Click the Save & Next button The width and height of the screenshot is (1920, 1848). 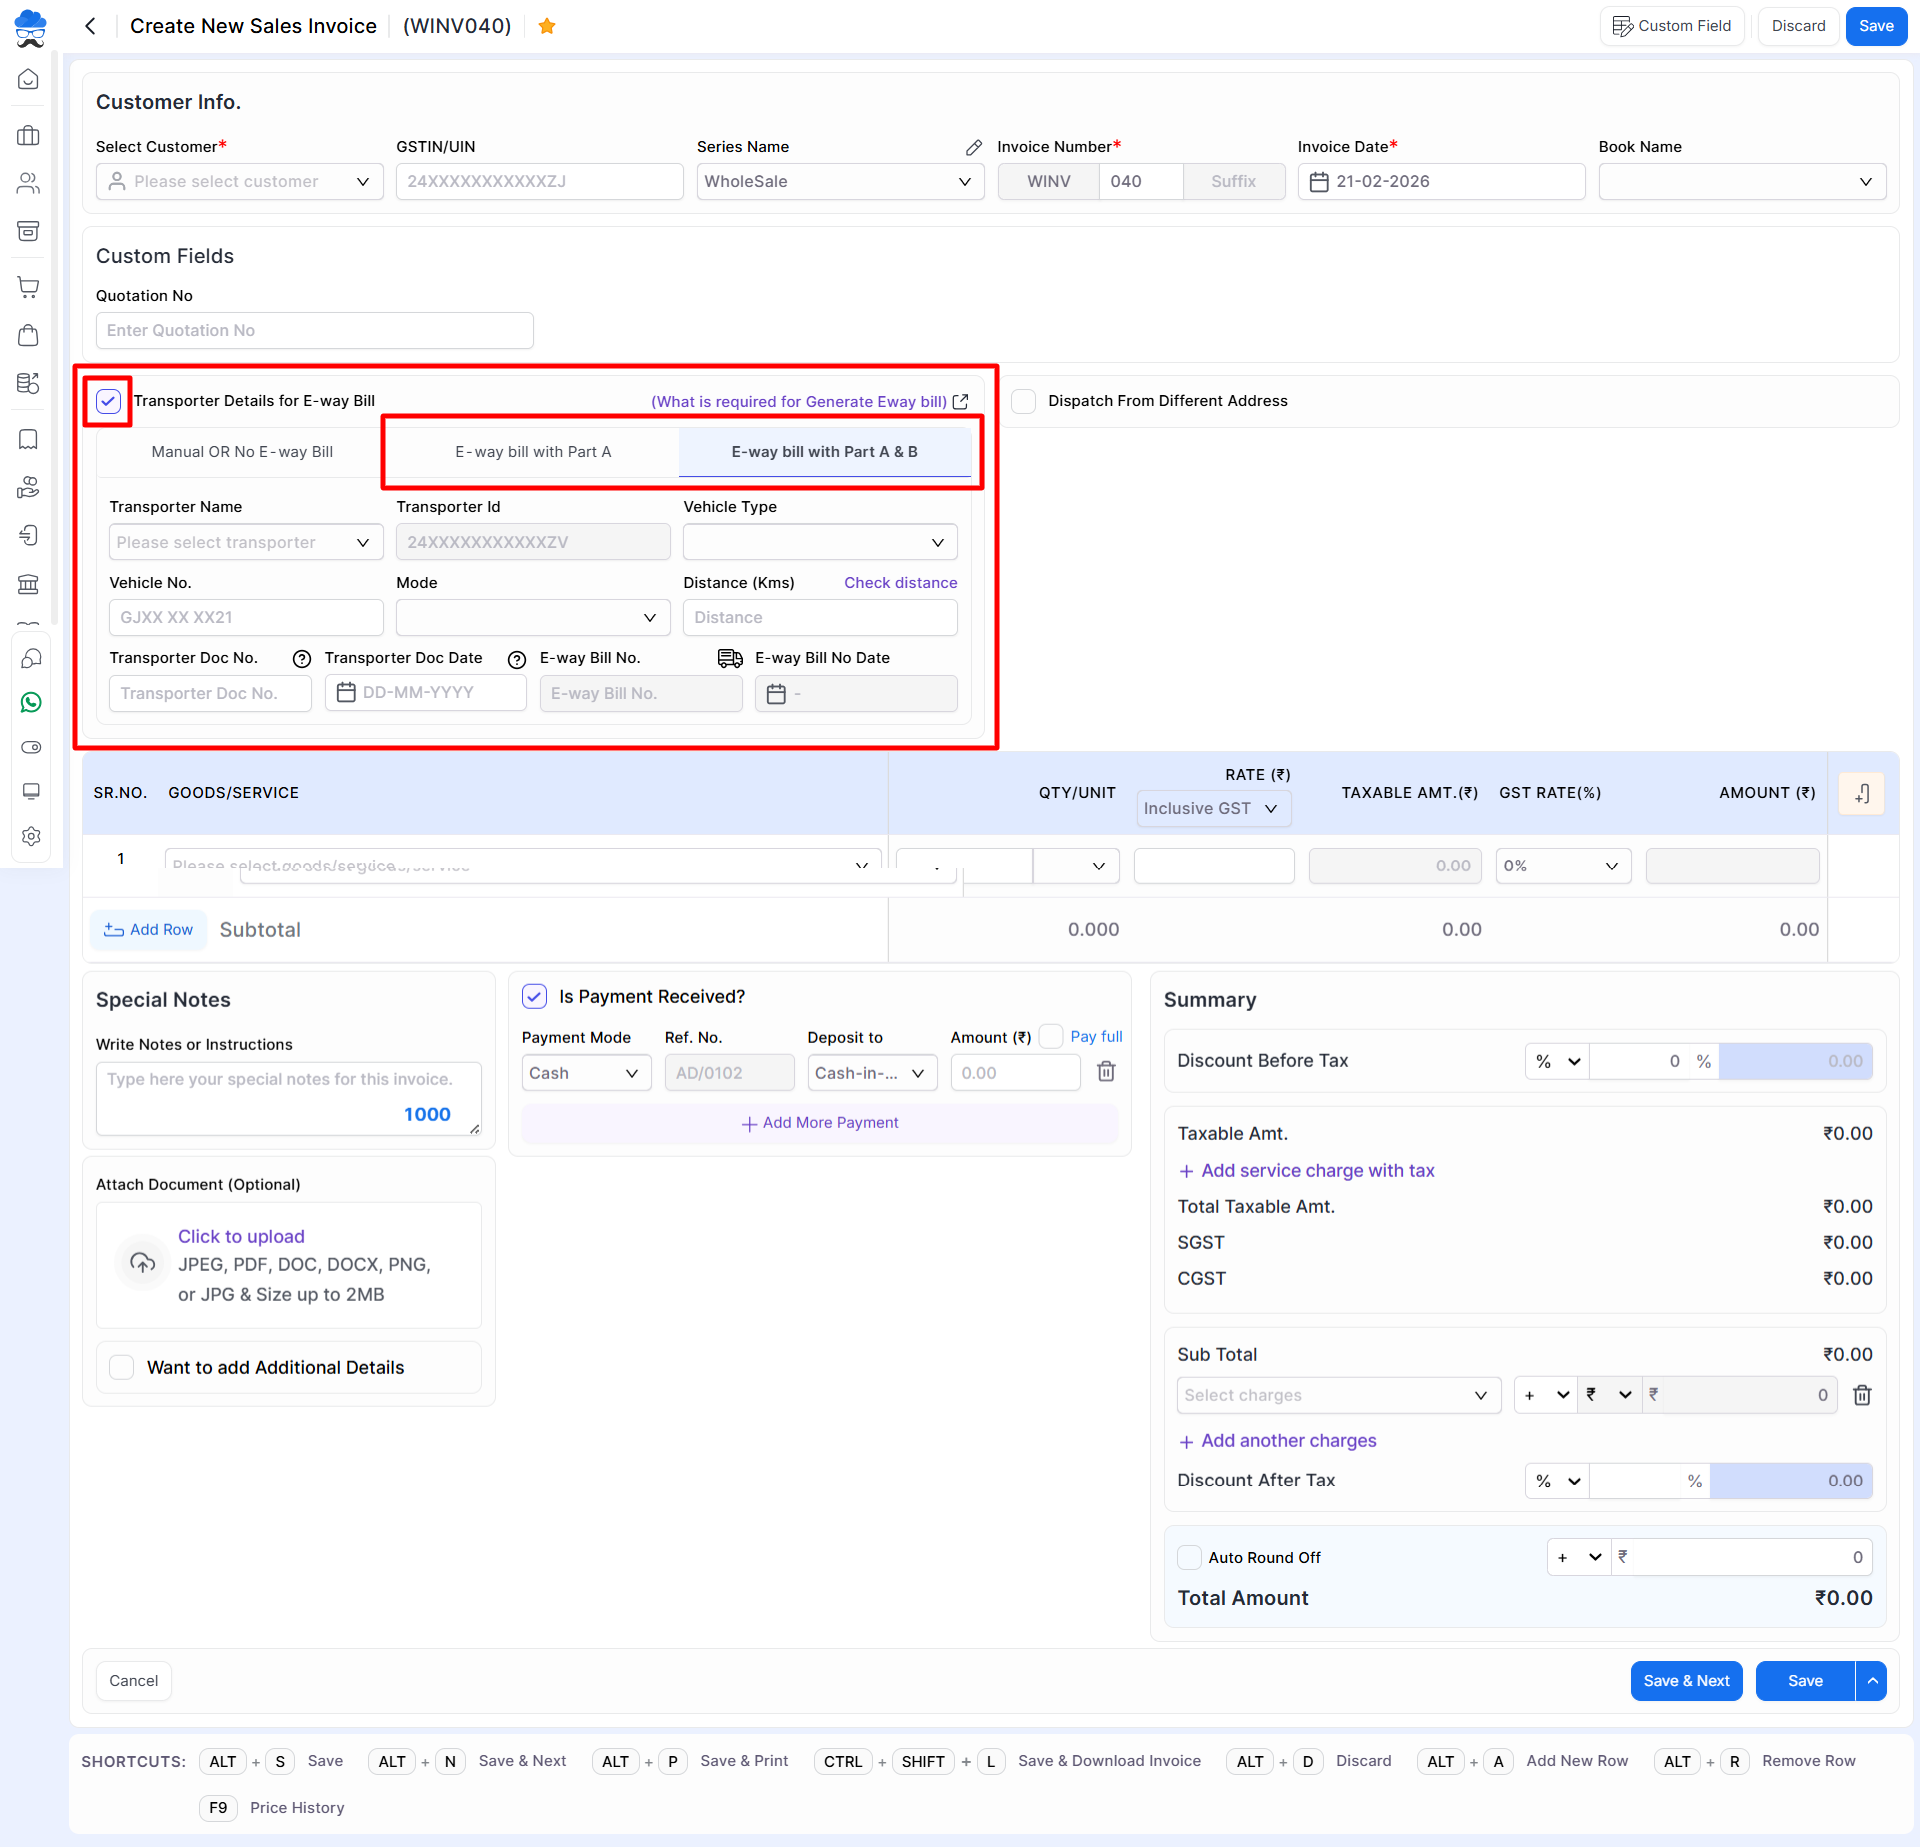point(1686,1681)
